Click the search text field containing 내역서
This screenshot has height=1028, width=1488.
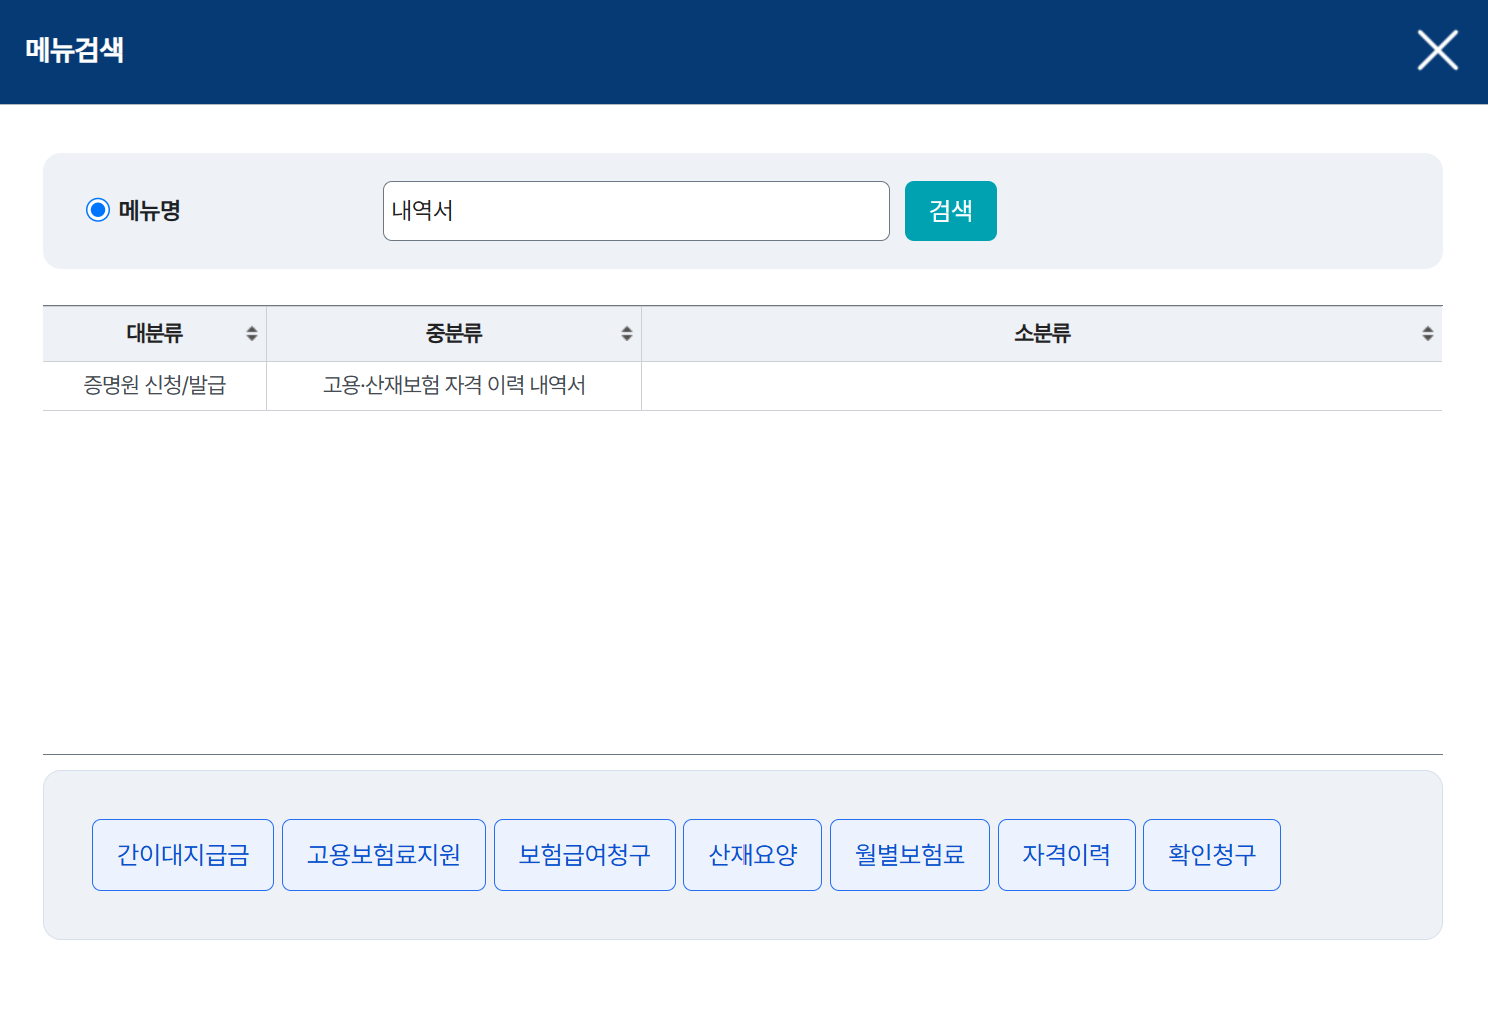tap(636, 211)
